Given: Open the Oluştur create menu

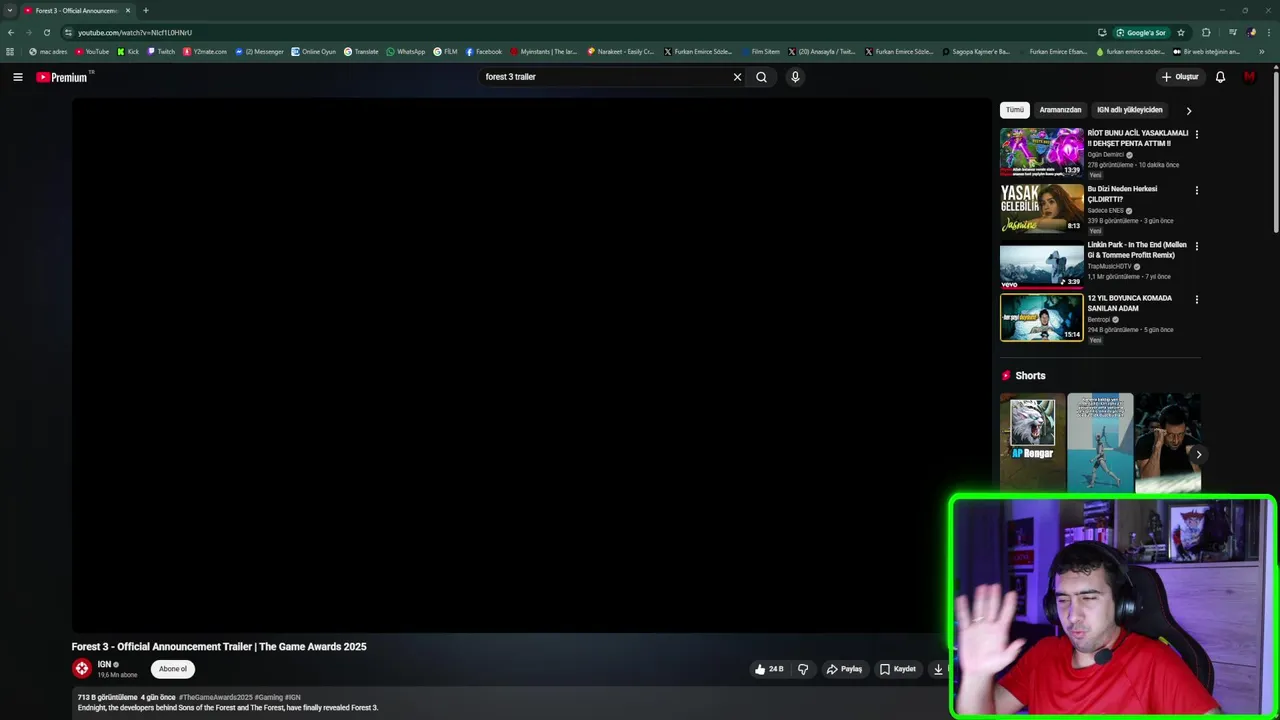Looking at the screenshot, I should (1180, 77).
